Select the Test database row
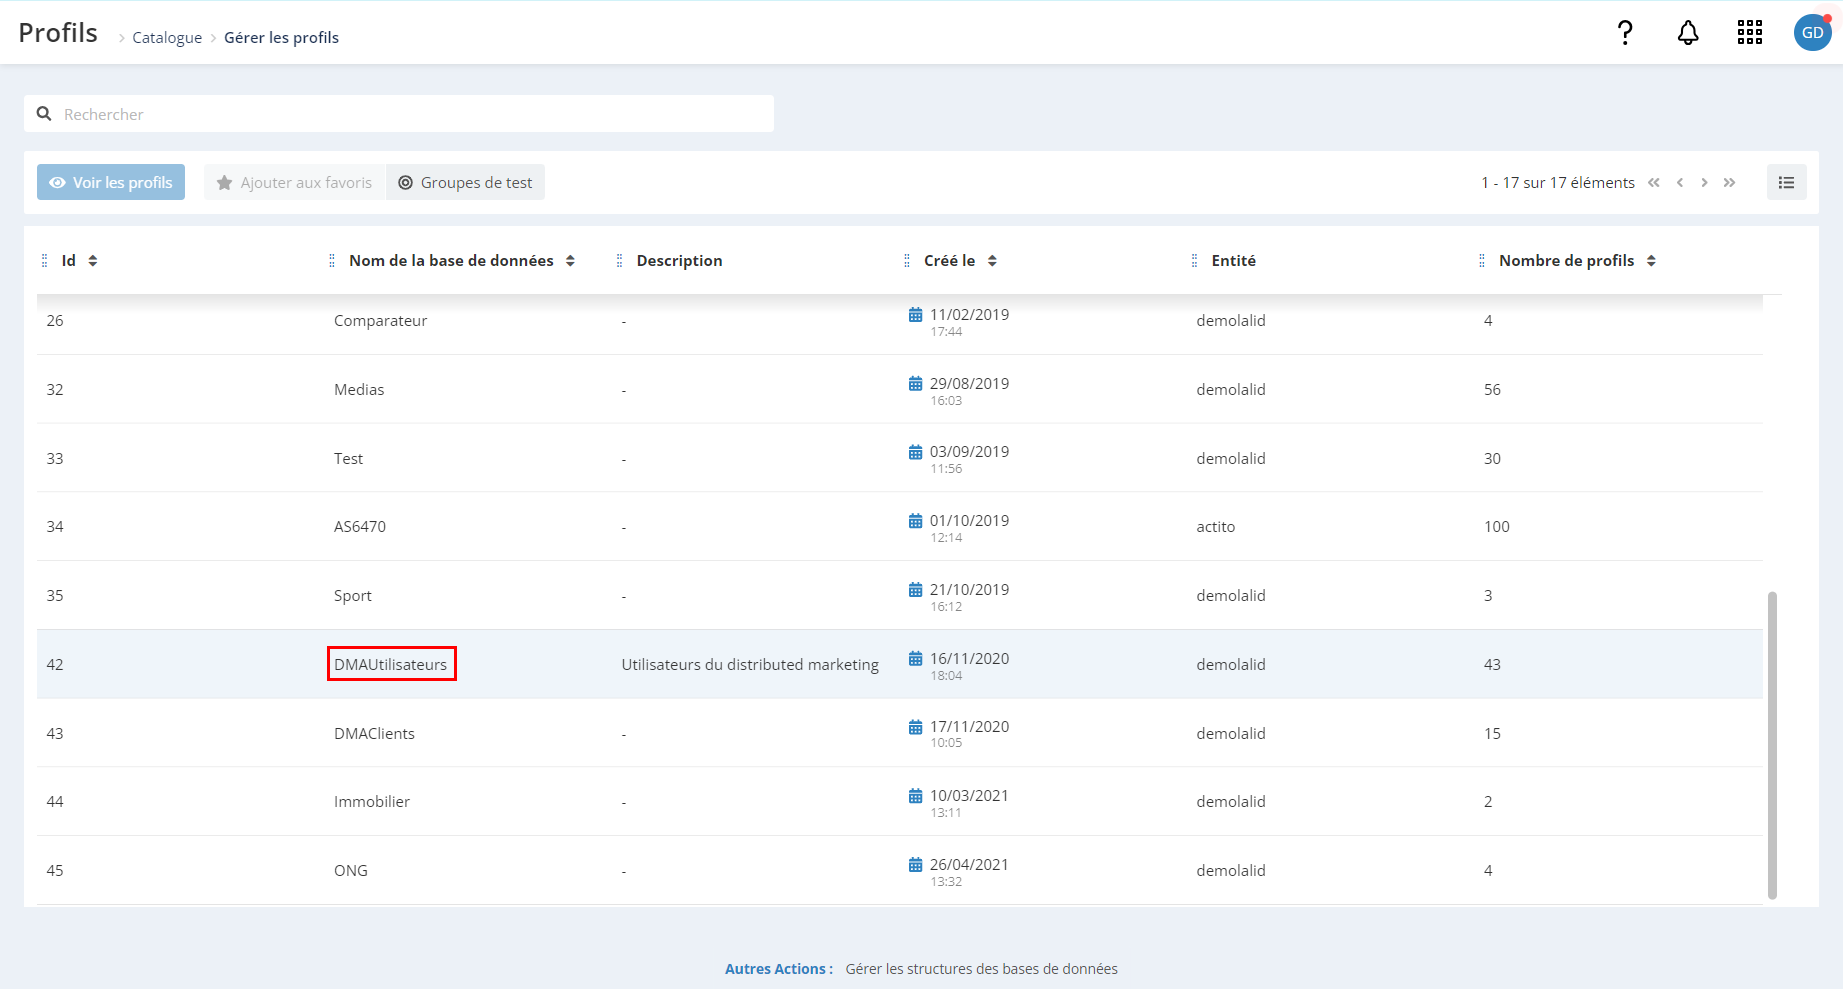The height and width of the screenshot is (989, 1843). pos(900,458)
